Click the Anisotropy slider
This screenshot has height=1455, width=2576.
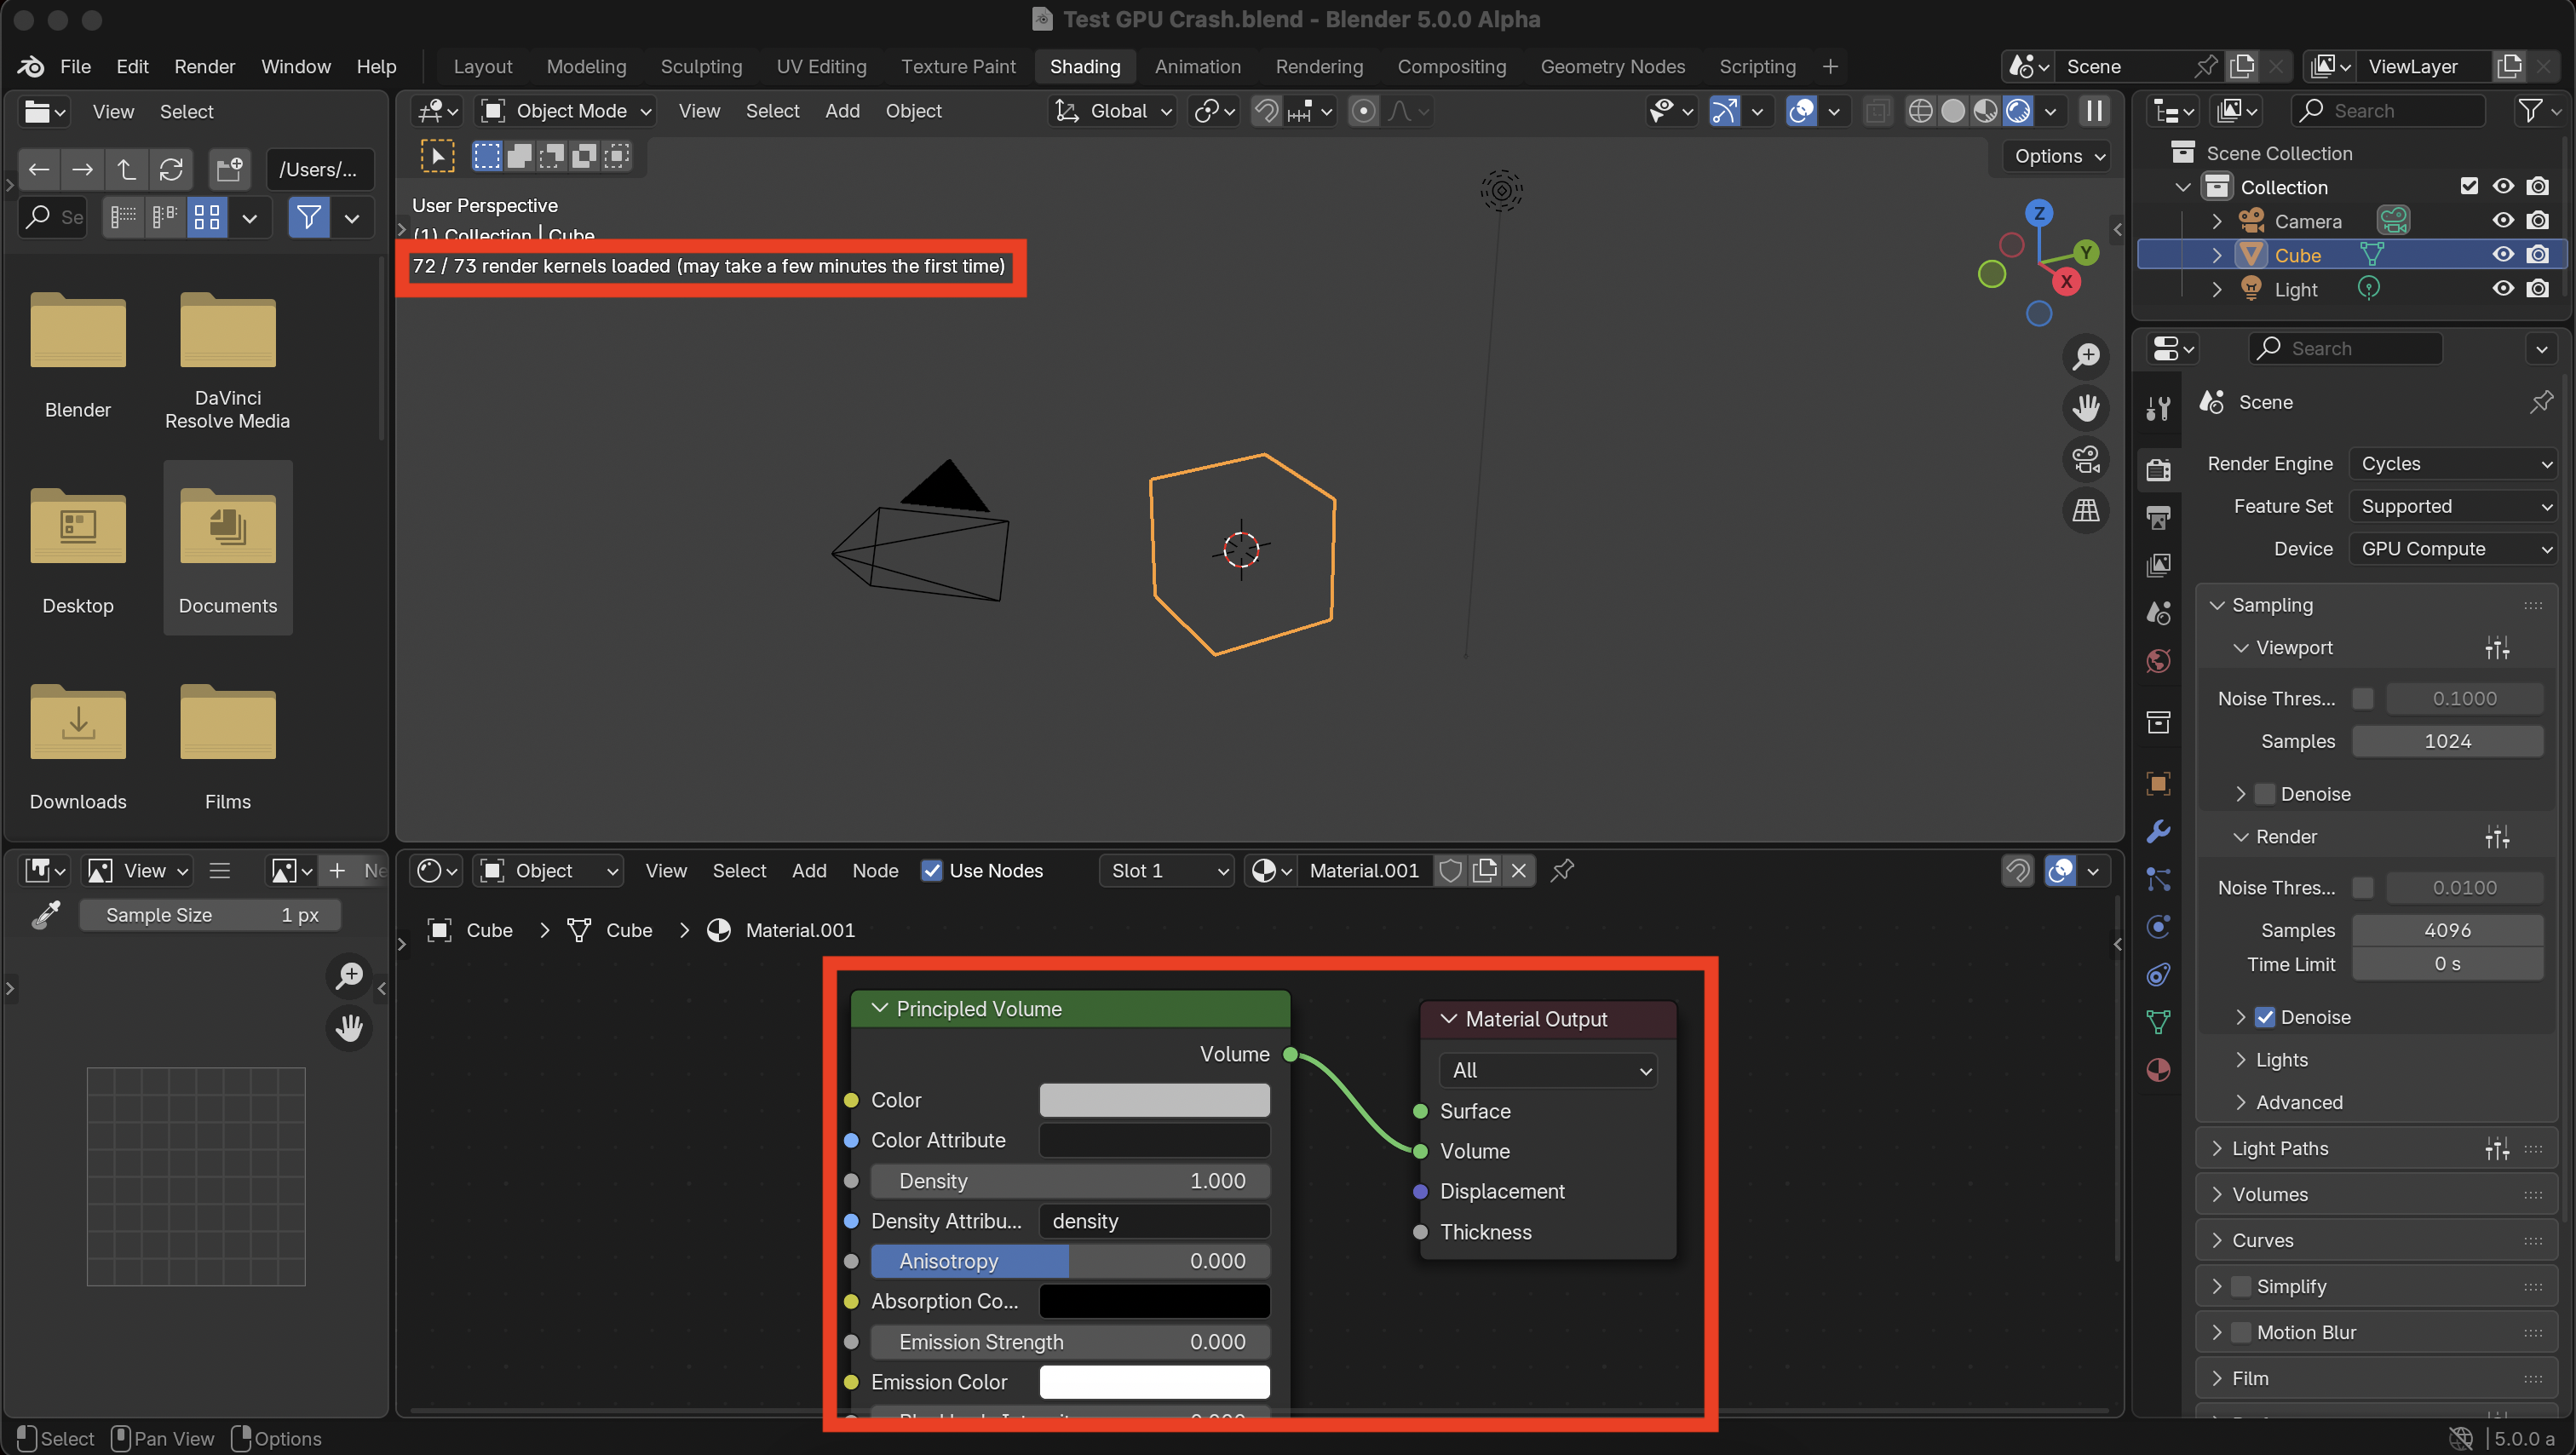[x=1070, y=1261]
